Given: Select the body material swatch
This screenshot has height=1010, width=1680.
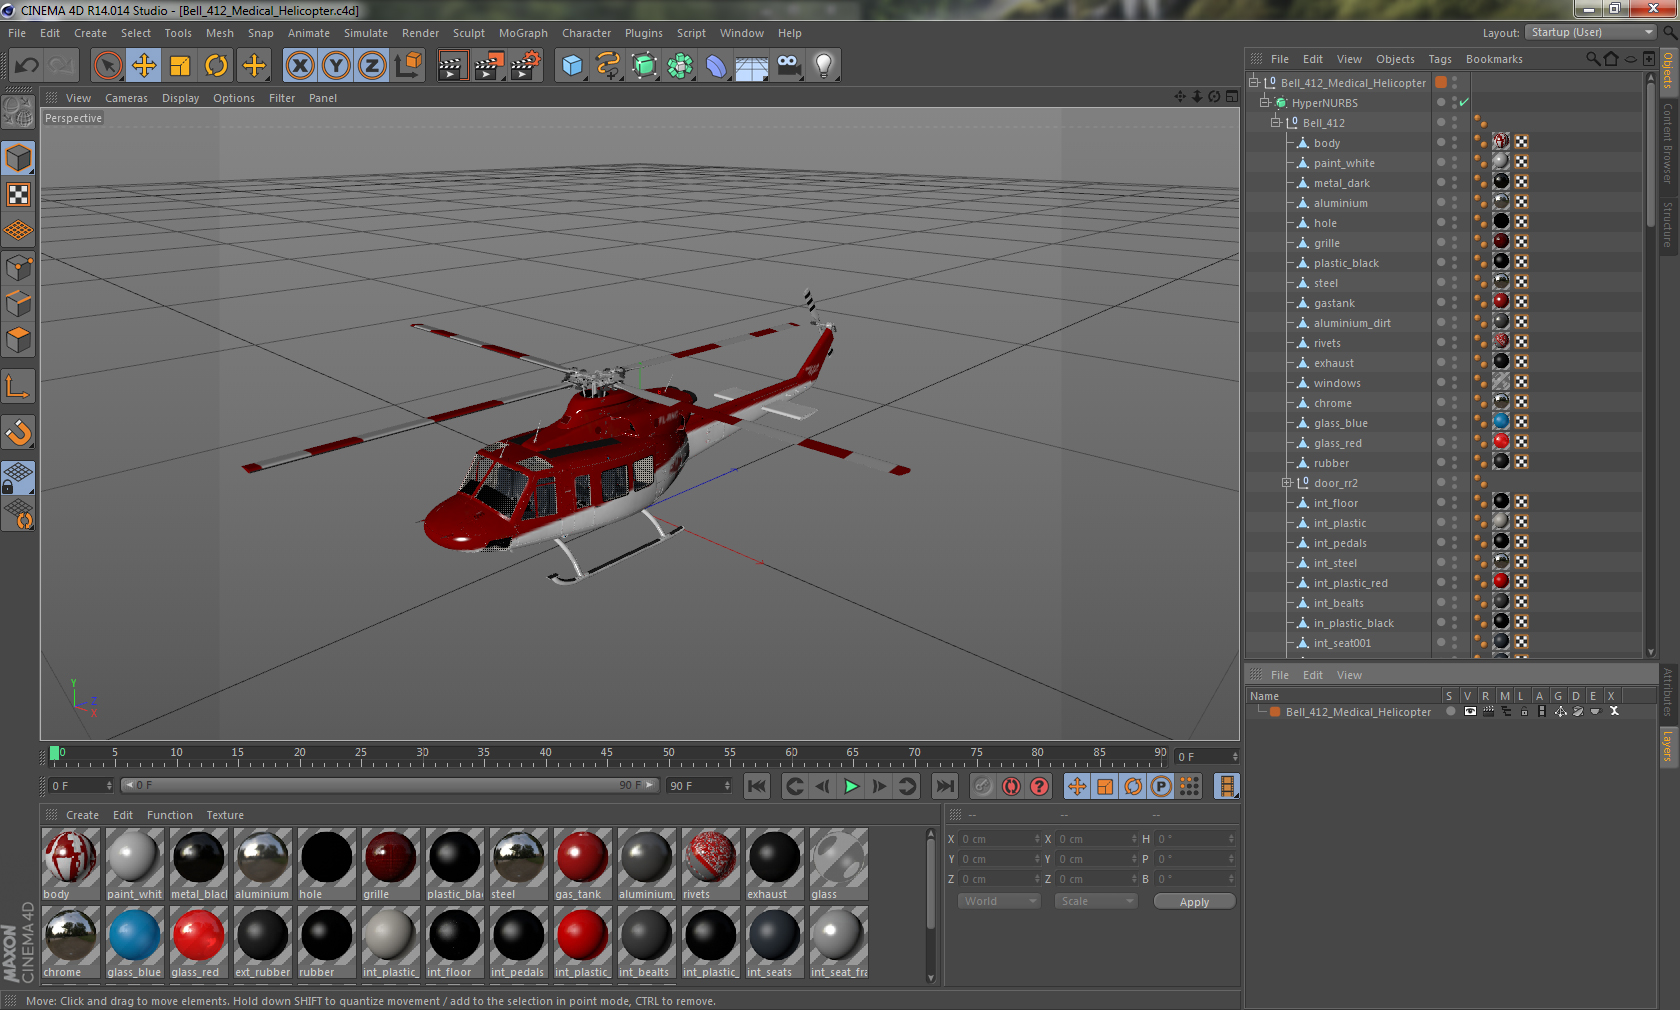Looking at the screenshot, I should (x=70, y=864).
